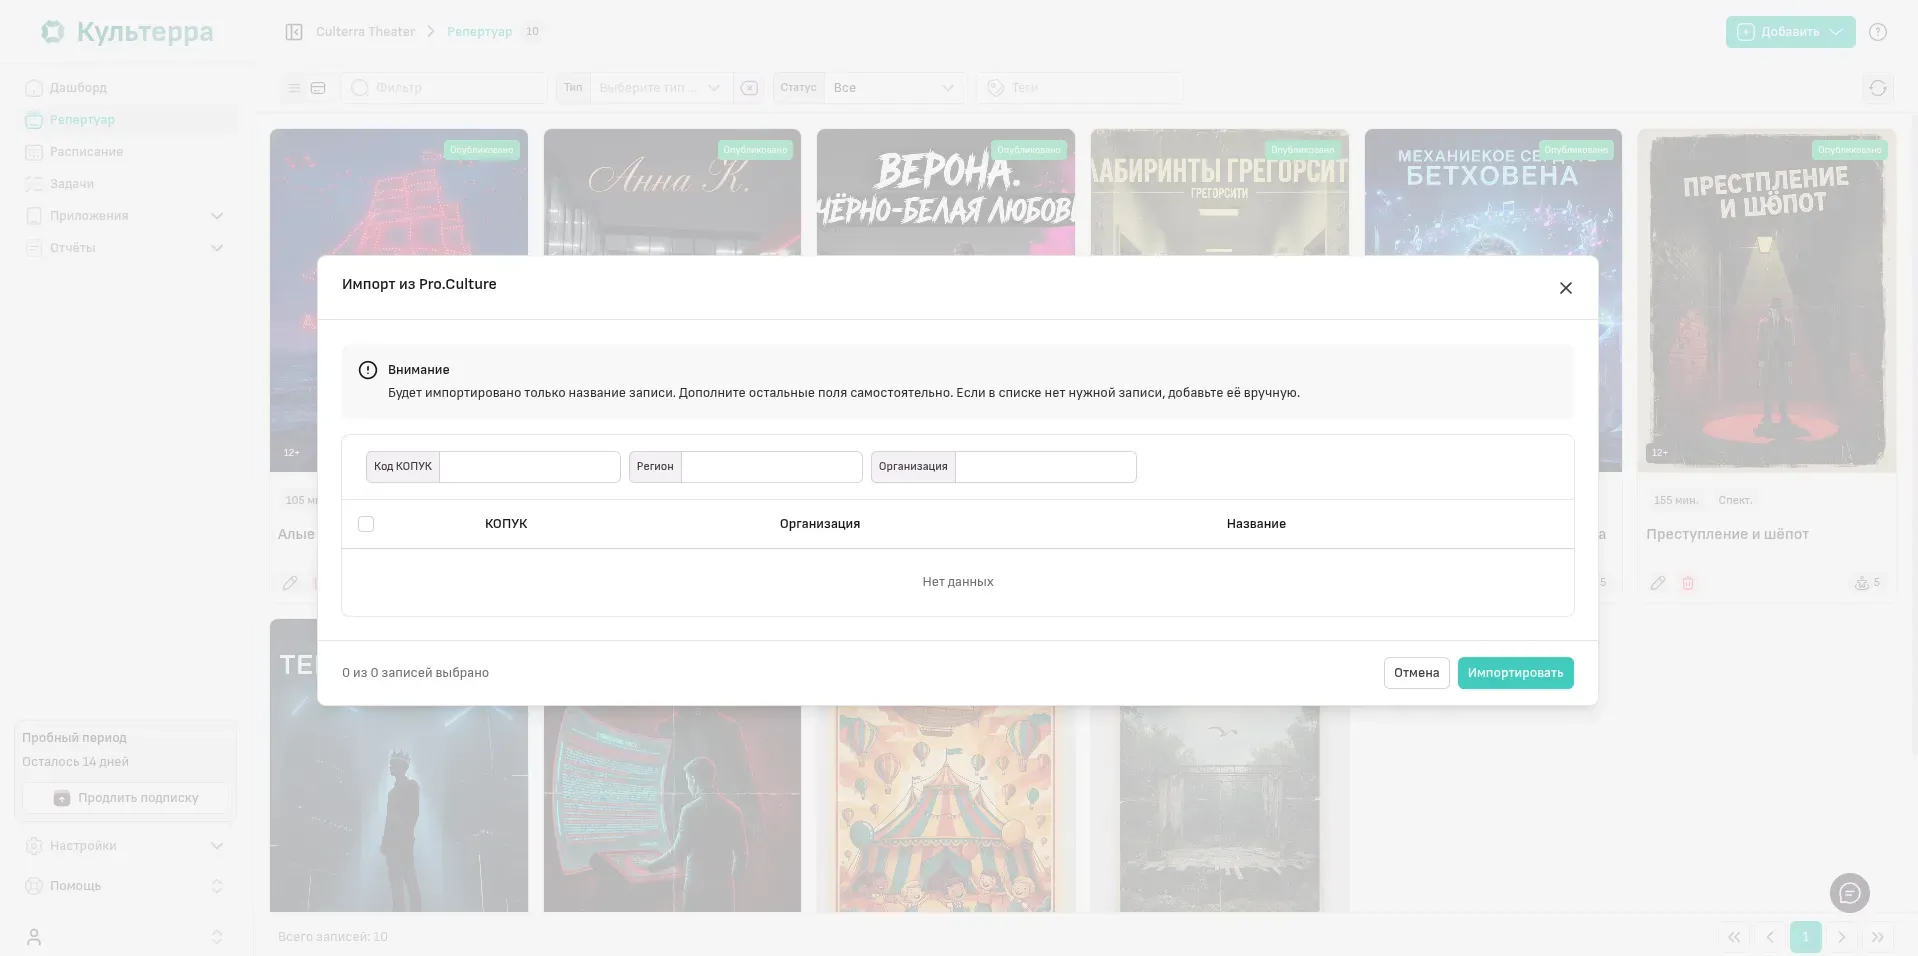Open the Статус dropdown showing Все
Viewport: 1918px width, 956px height.
(x=894, y=88)
